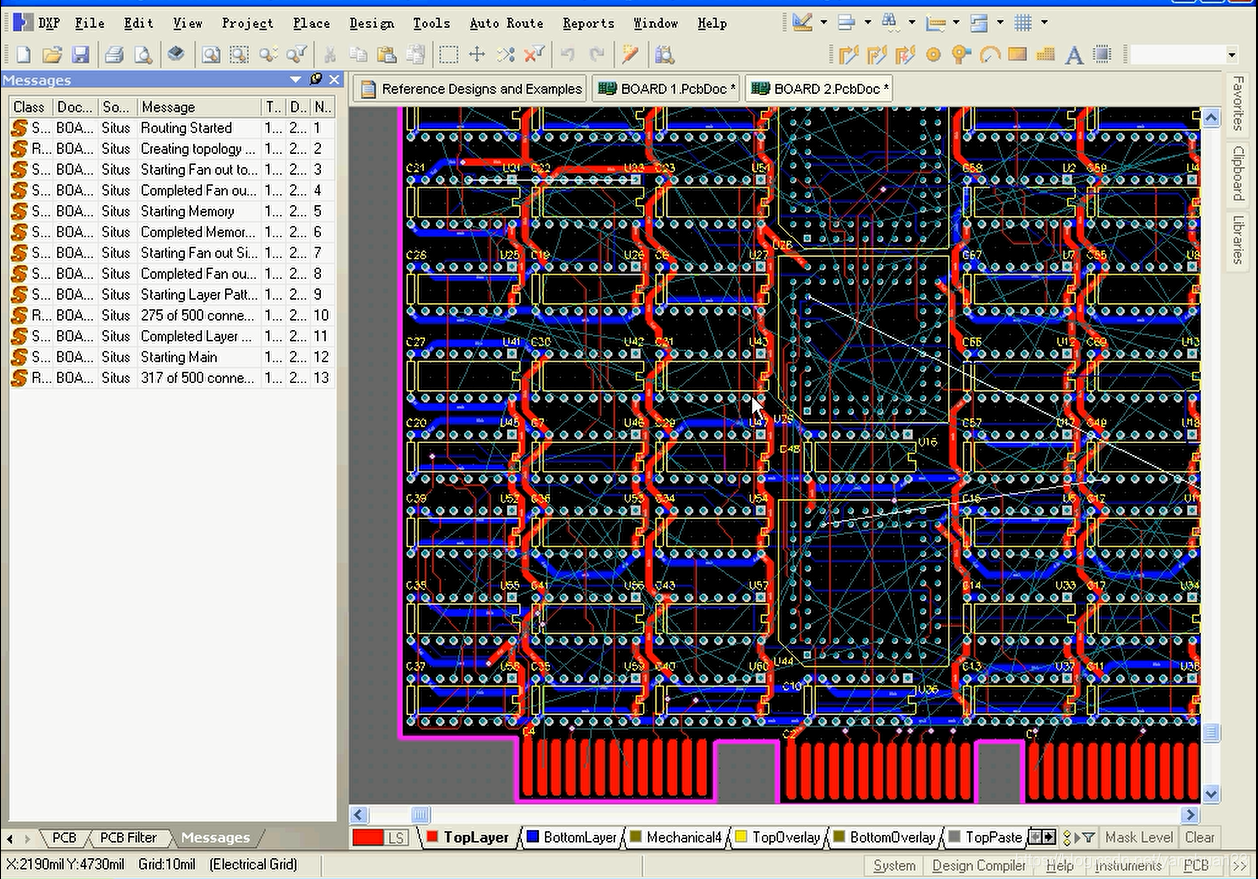Select the 'Starting Main' message row
The width and height of the screenshot is (1258, 879).
click(172, 357)
